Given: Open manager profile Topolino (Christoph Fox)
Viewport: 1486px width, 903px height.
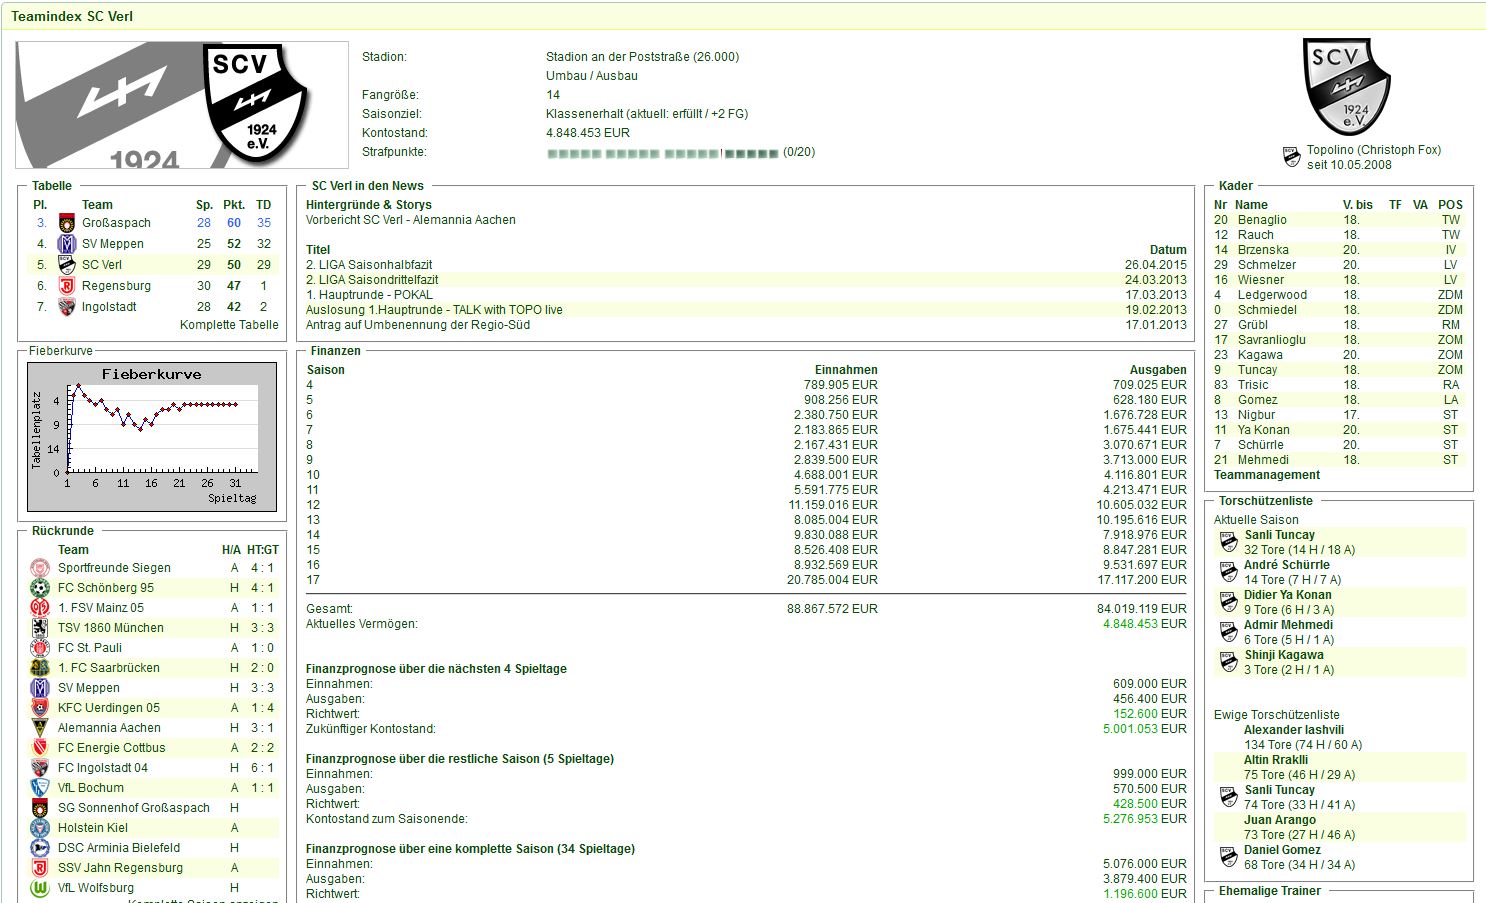Looking at the screenshot, I should coord(1374,150).
